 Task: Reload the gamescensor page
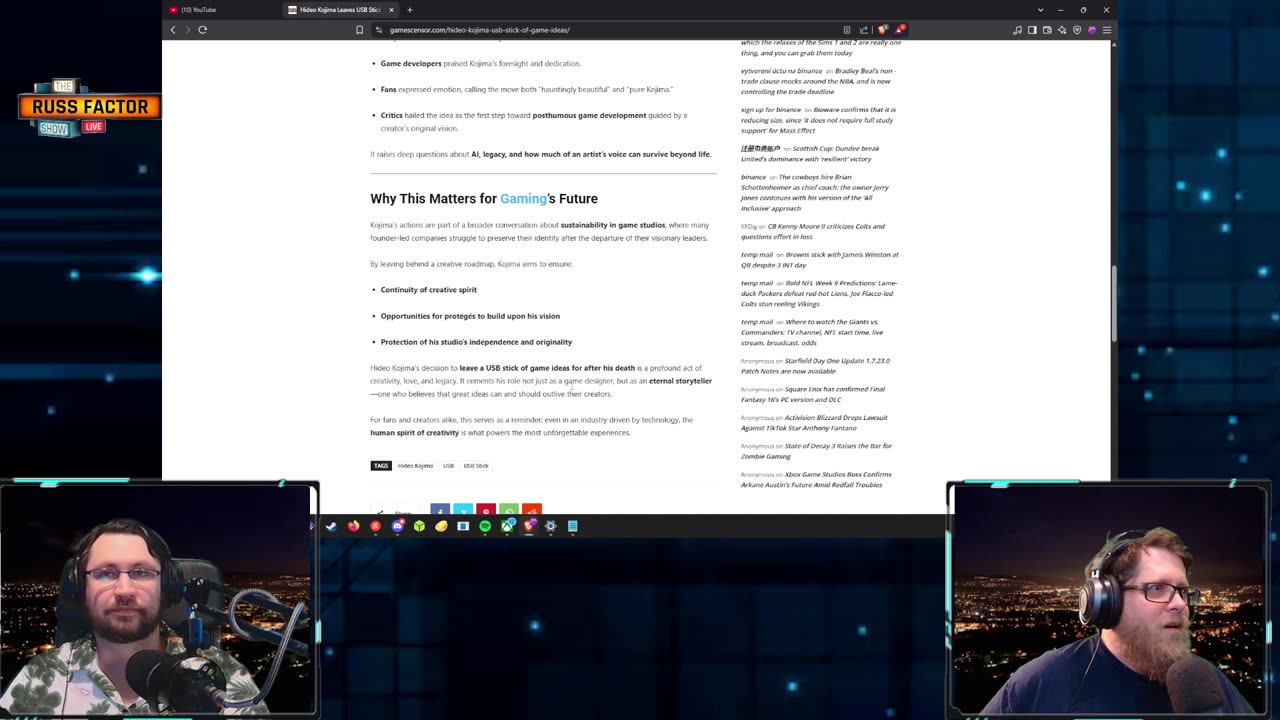(x=202, y=30)
